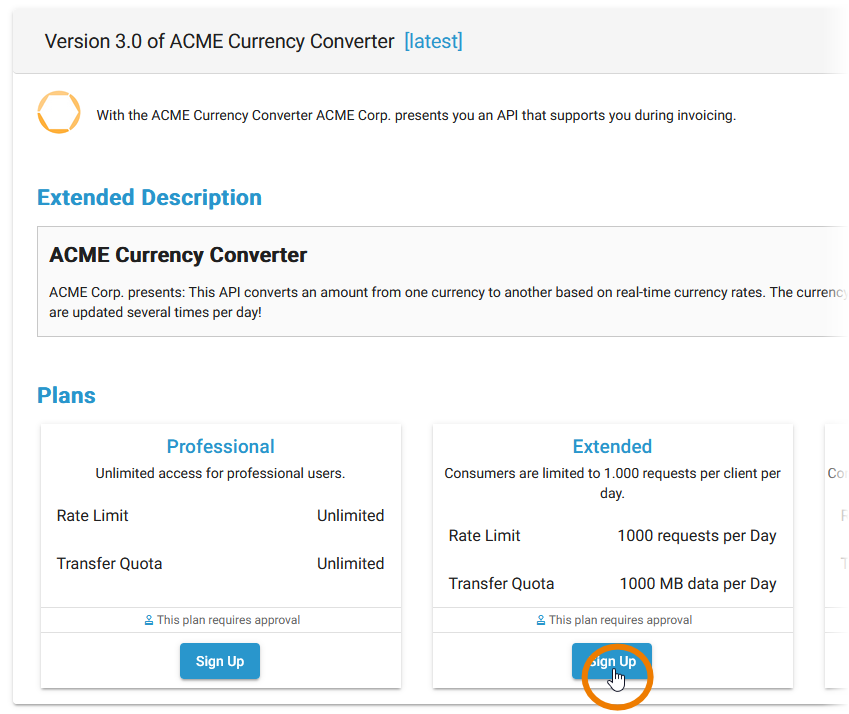The image size is (849, 714).
Task: Sign up for the Extended plan
Action: click(x=612, y=661)
